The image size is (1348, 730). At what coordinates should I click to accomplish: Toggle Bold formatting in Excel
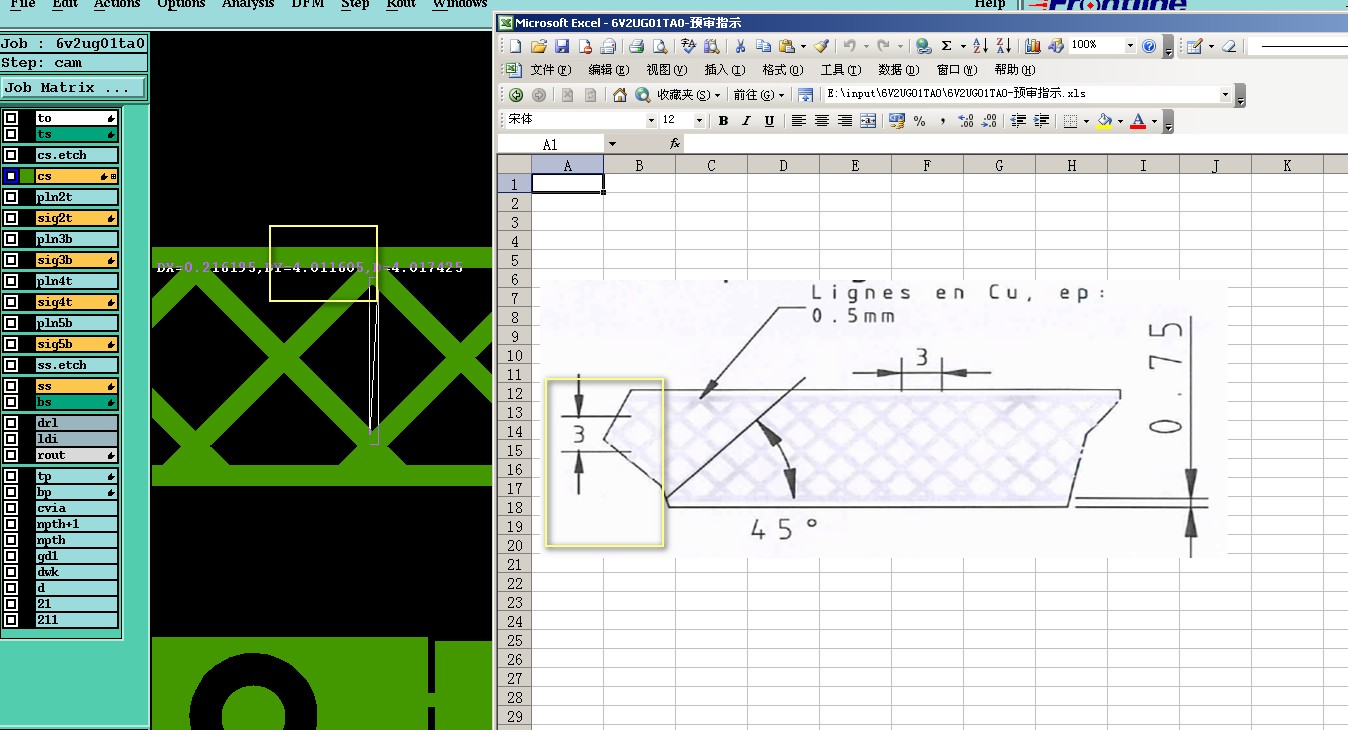tap(723, 121)
